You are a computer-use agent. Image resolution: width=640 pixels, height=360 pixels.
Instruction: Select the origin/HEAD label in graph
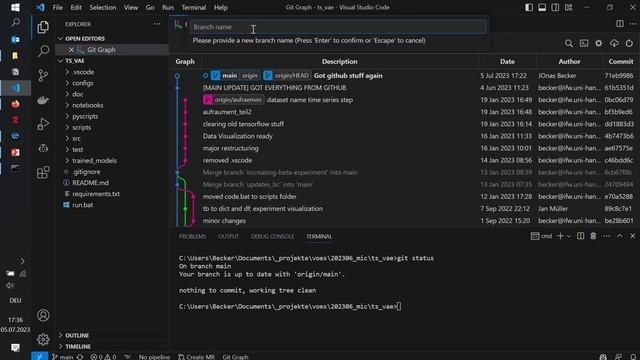pyautogui.click(x=287, y=76)
